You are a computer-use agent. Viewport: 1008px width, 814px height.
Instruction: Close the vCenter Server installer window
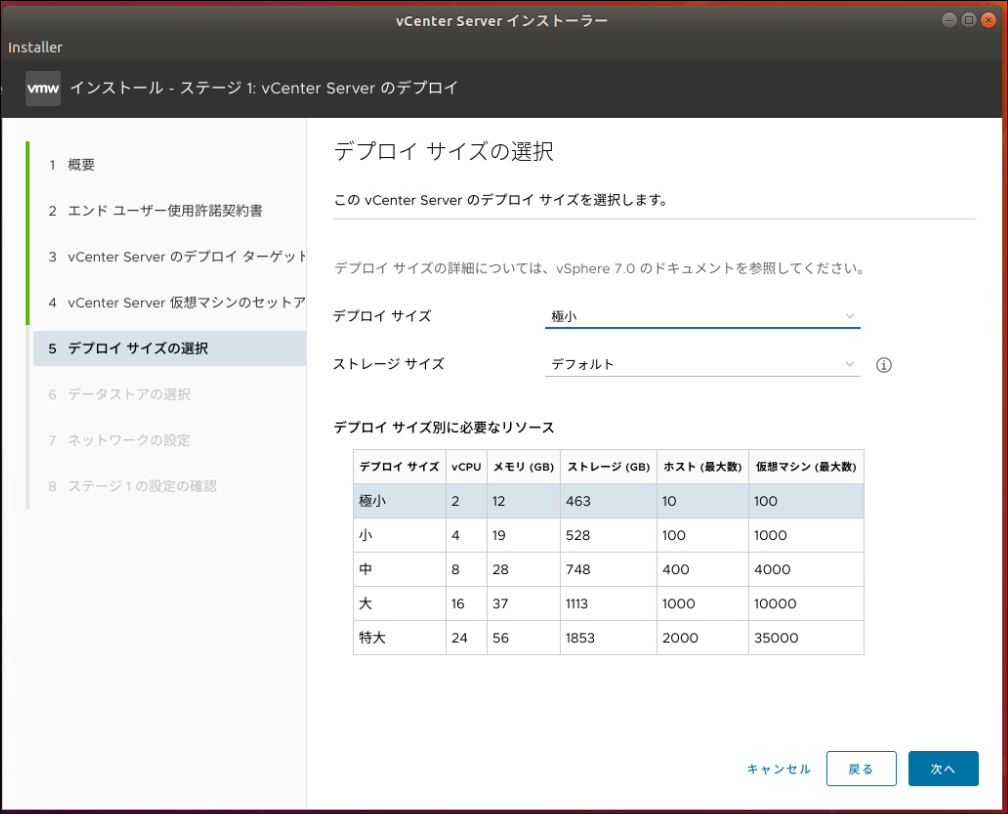[x=988, y=20]
